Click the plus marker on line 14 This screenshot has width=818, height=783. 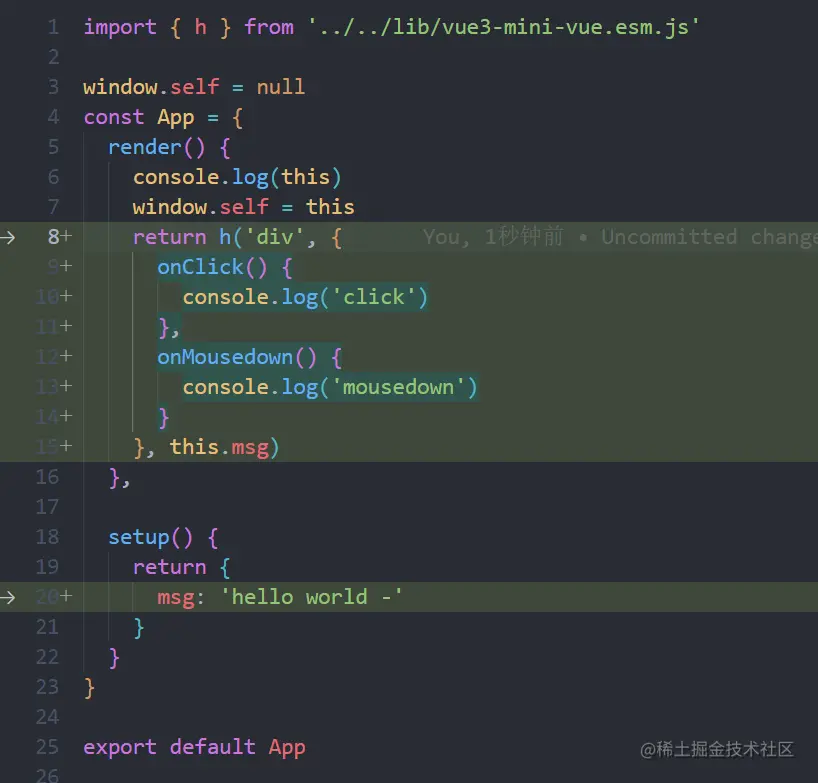[66, 416]
